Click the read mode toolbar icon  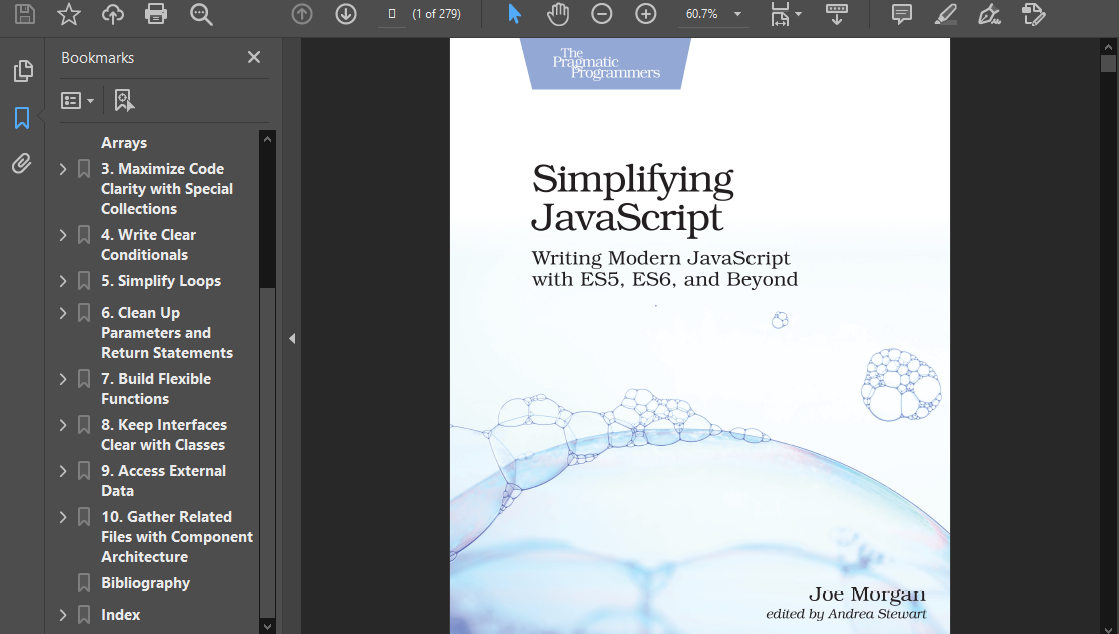836,14
